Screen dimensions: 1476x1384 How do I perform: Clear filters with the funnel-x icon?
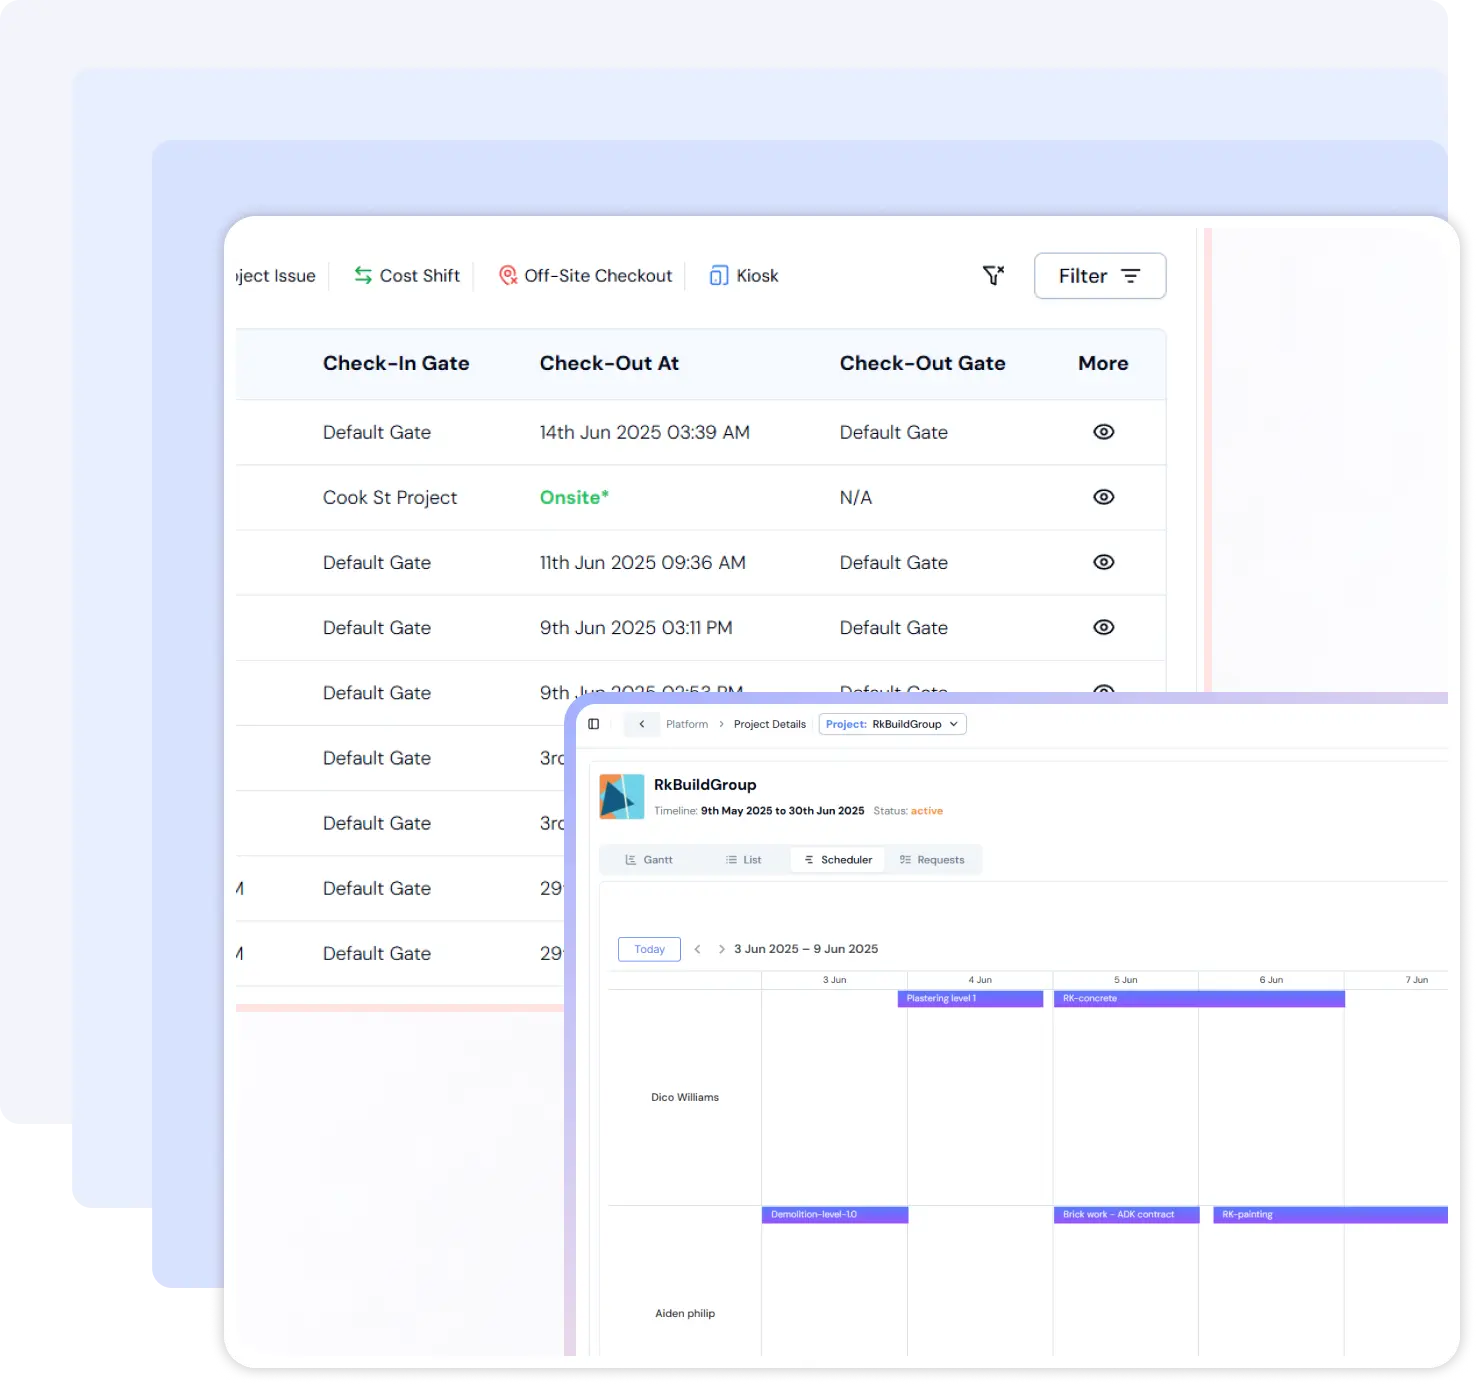(x=993, y=275)
